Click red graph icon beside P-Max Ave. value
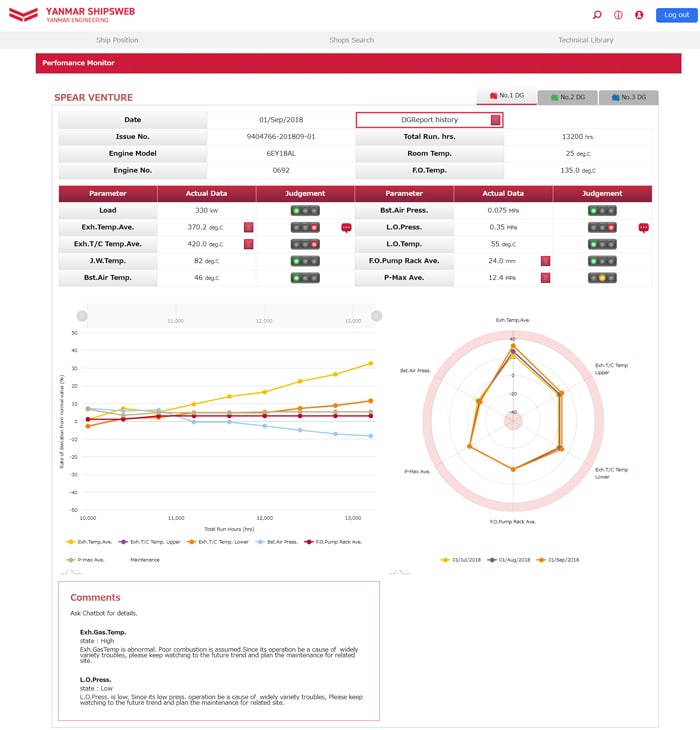This screenshot has width=700, height=730. pos(545,277)
